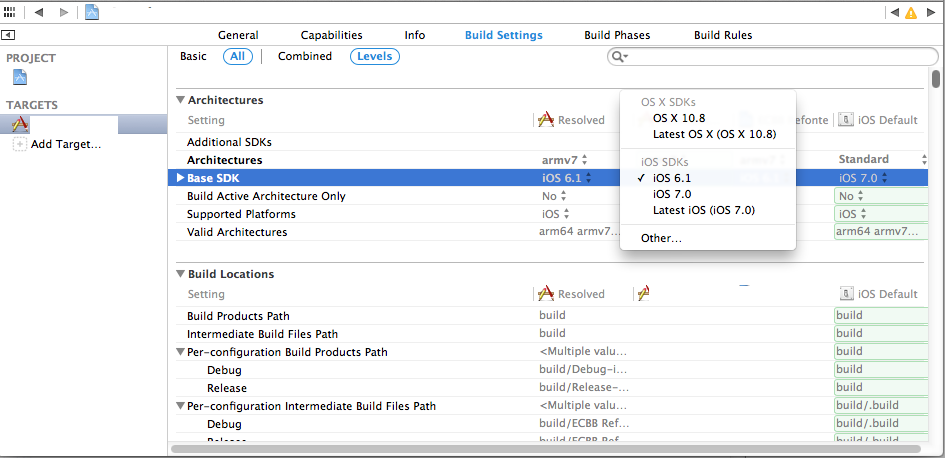Click the project file icon in jump bar
The image size is (945, 458).
92,11
